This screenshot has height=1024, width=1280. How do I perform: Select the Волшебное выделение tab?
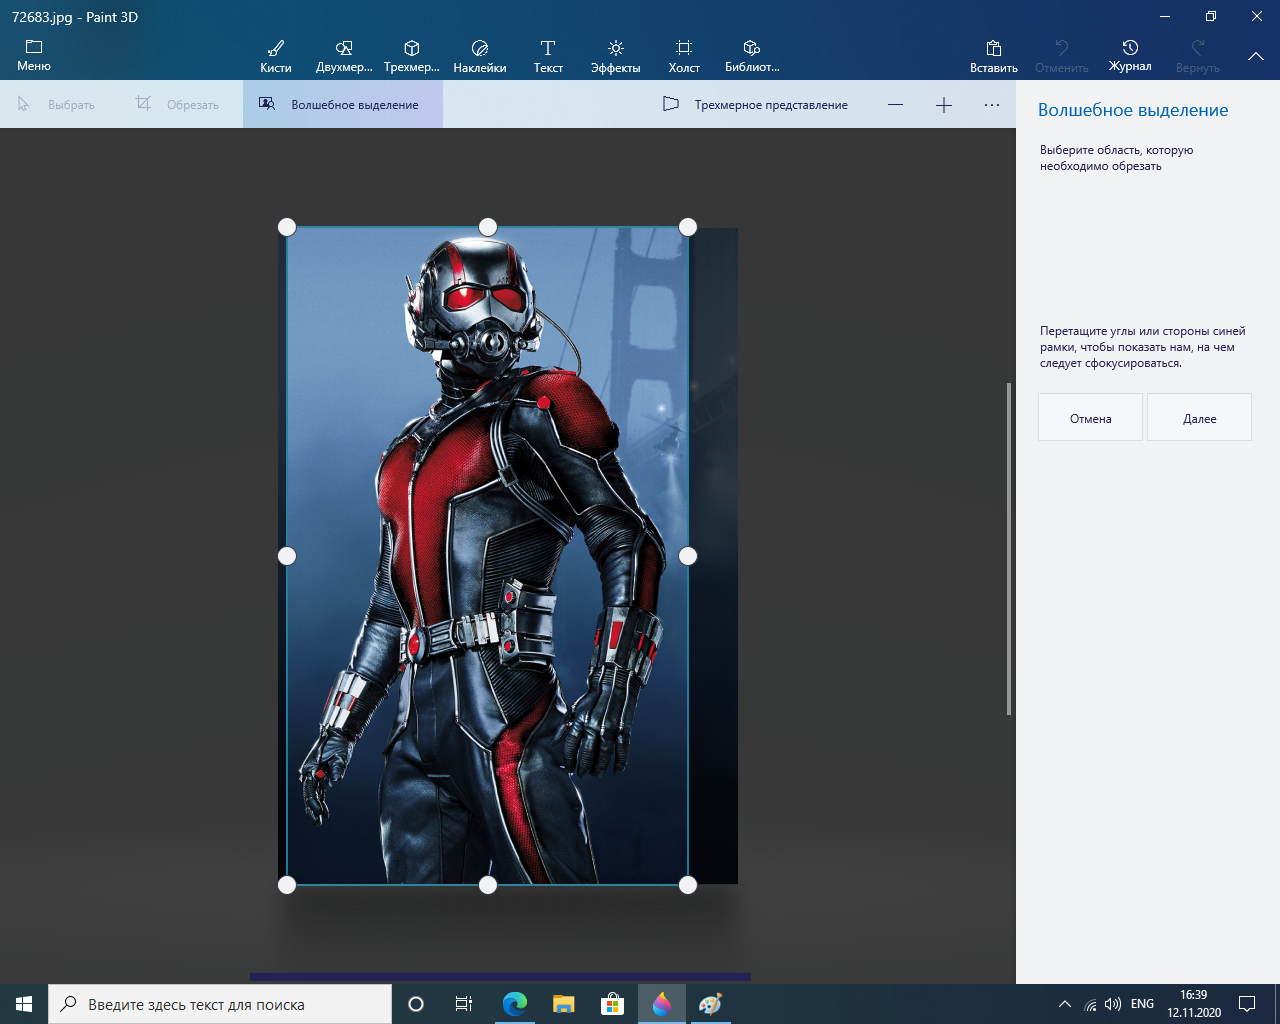pos(342,105)
